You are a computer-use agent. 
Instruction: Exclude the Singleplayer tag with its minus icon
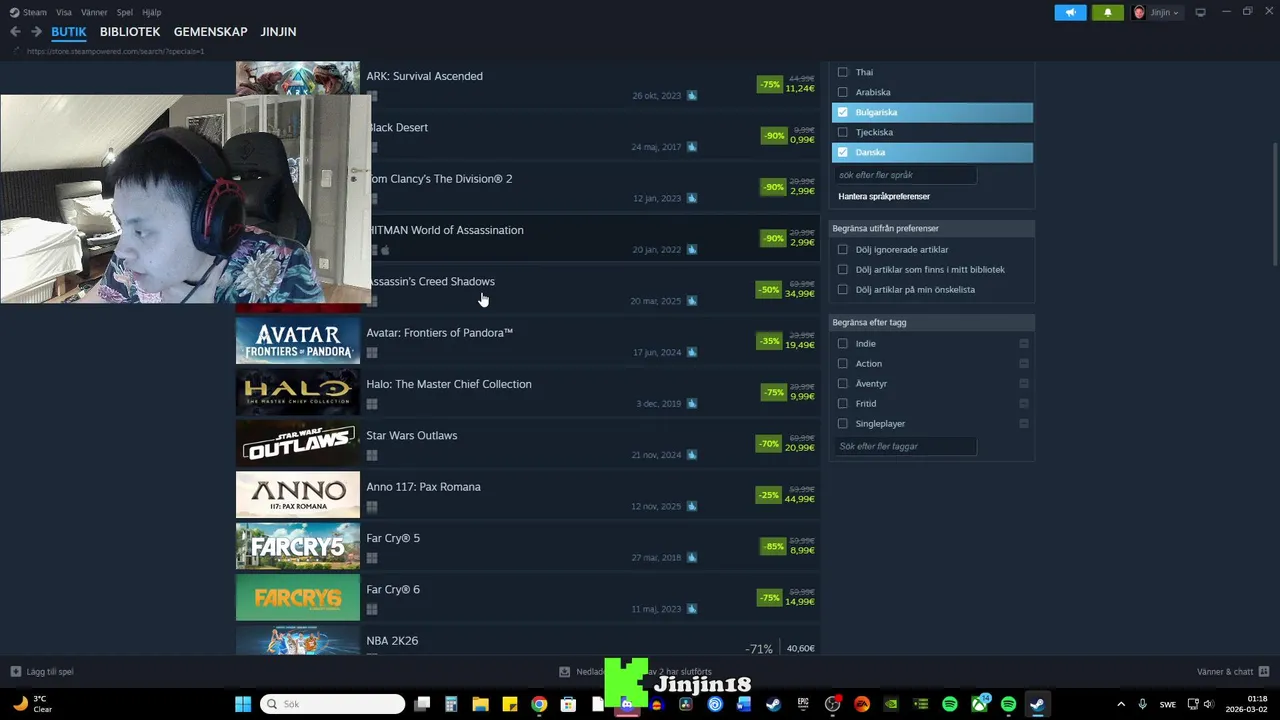point(1024,424)
